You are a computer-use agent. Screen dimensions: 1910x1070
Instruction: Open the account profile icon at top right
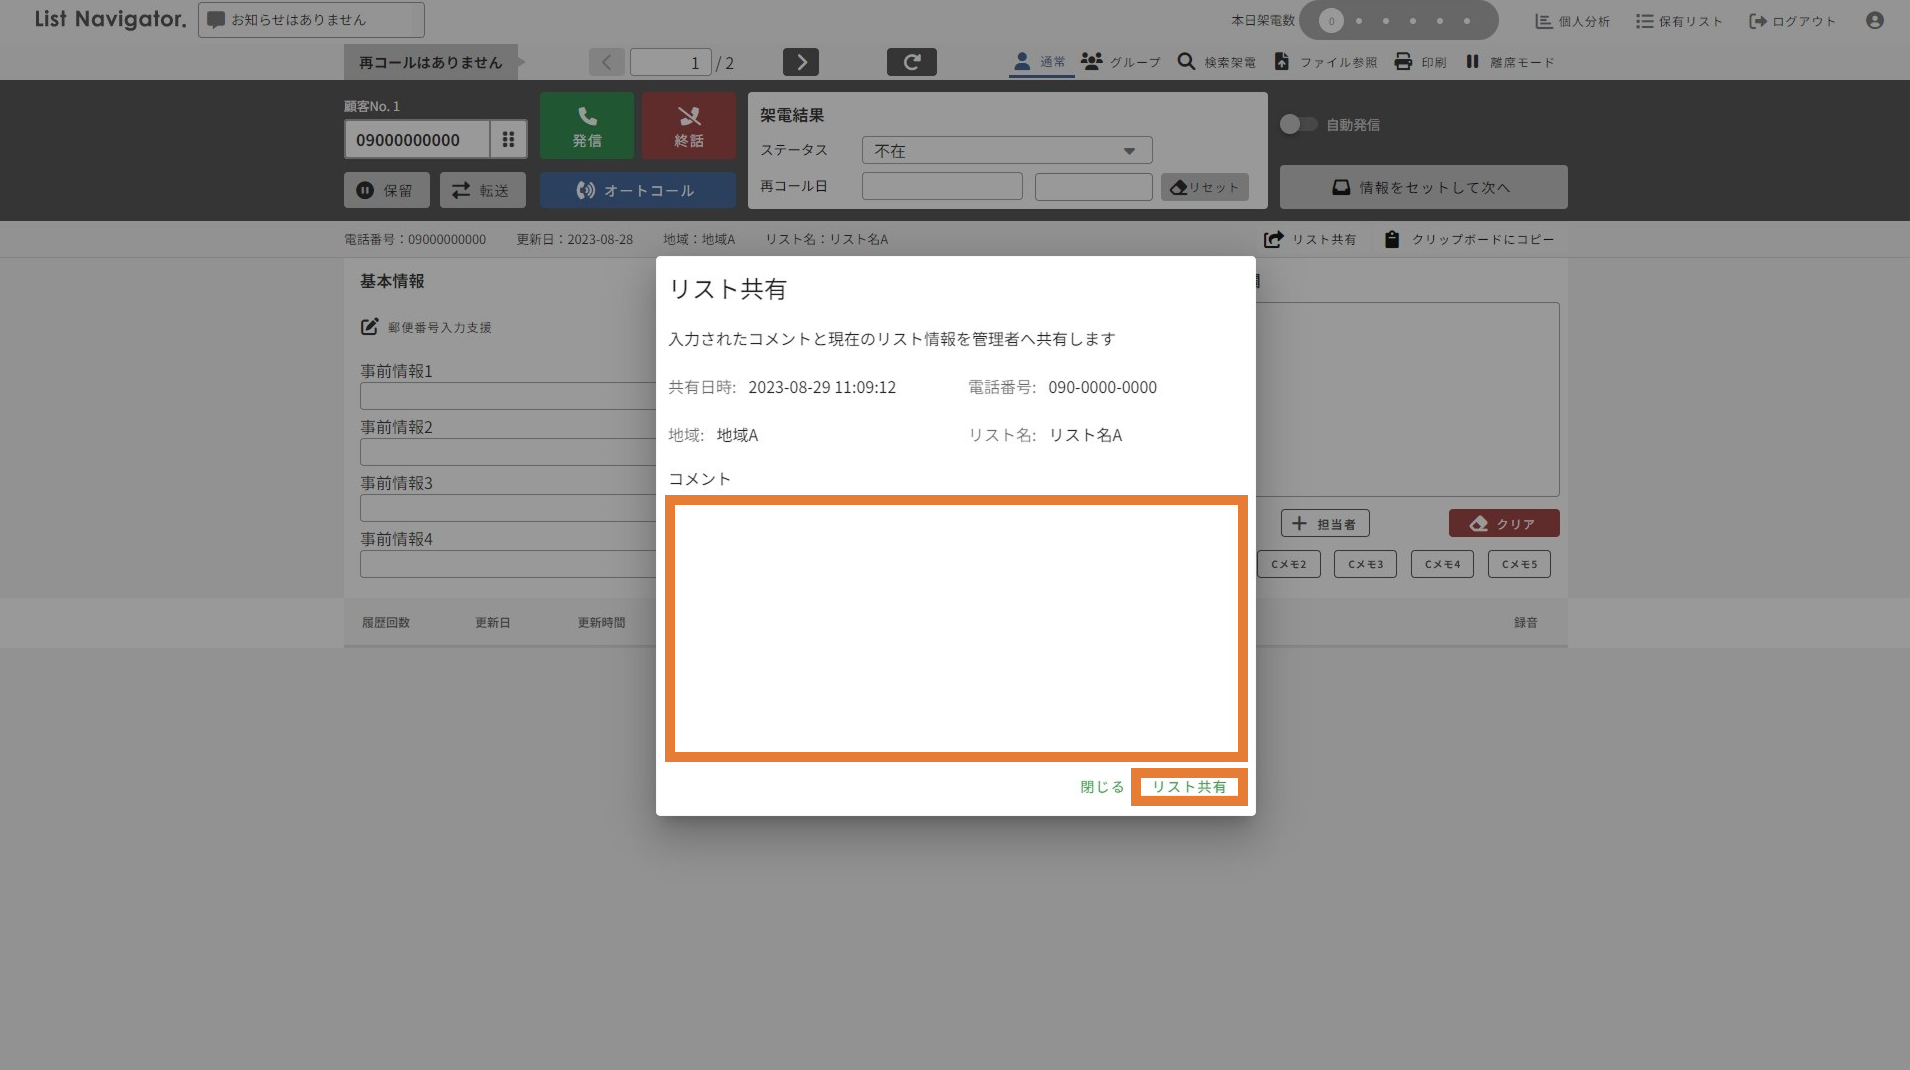click(x=1875, y=19)
